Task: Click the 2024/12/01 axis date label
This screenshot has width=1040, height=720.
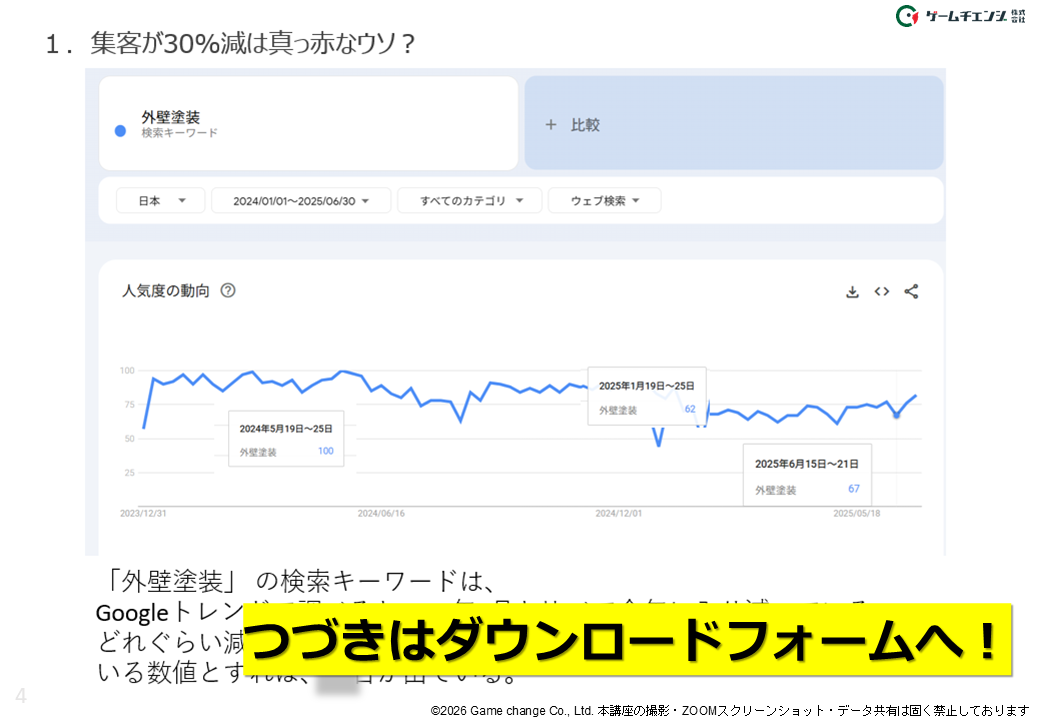Action: click(x=618, y=513)
